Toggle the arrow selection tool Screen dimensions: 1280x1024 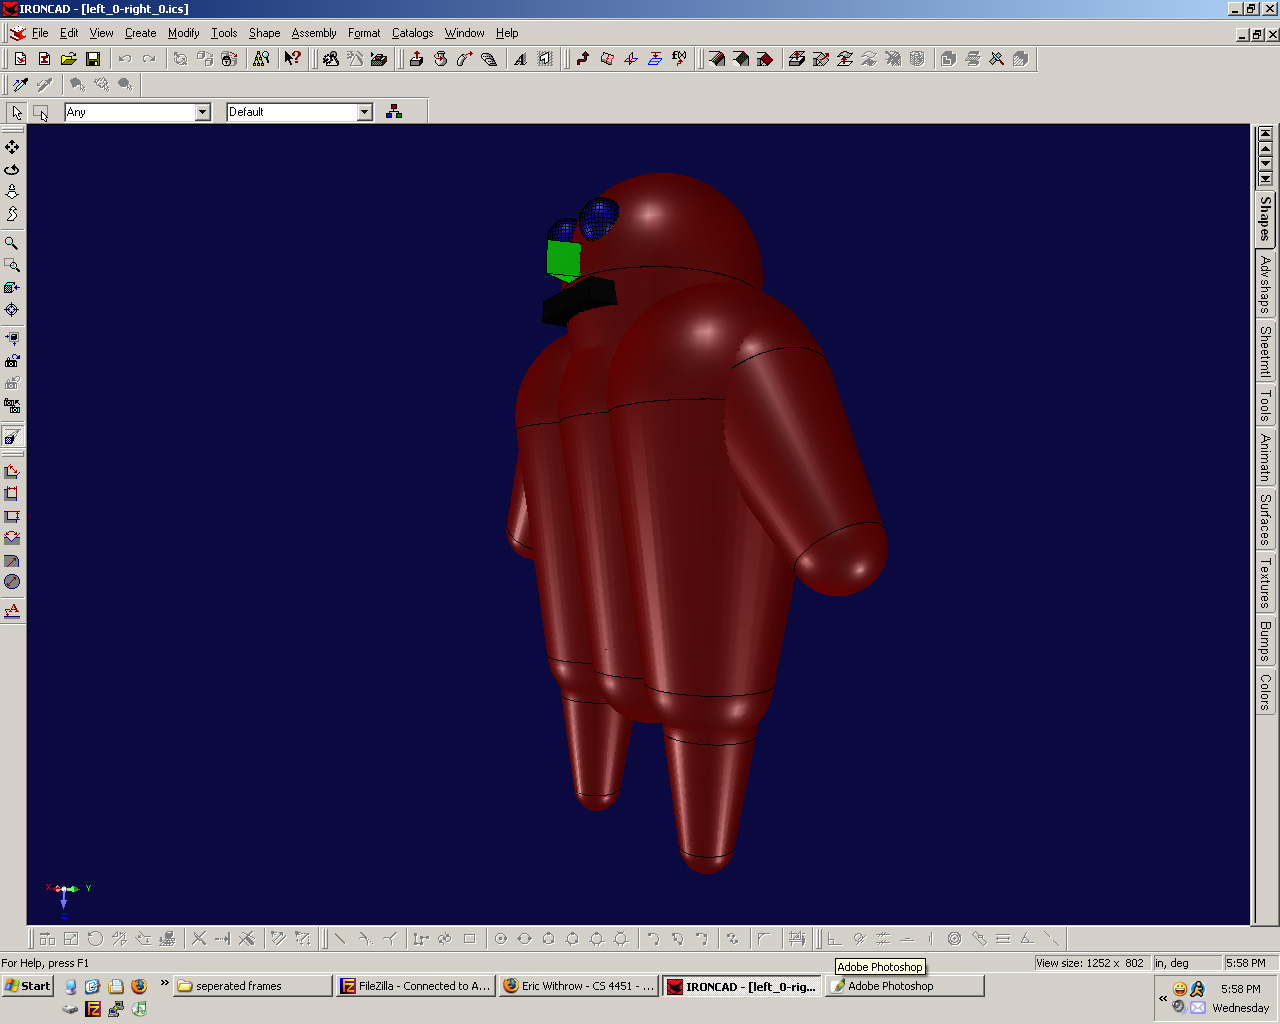point(17,112)
